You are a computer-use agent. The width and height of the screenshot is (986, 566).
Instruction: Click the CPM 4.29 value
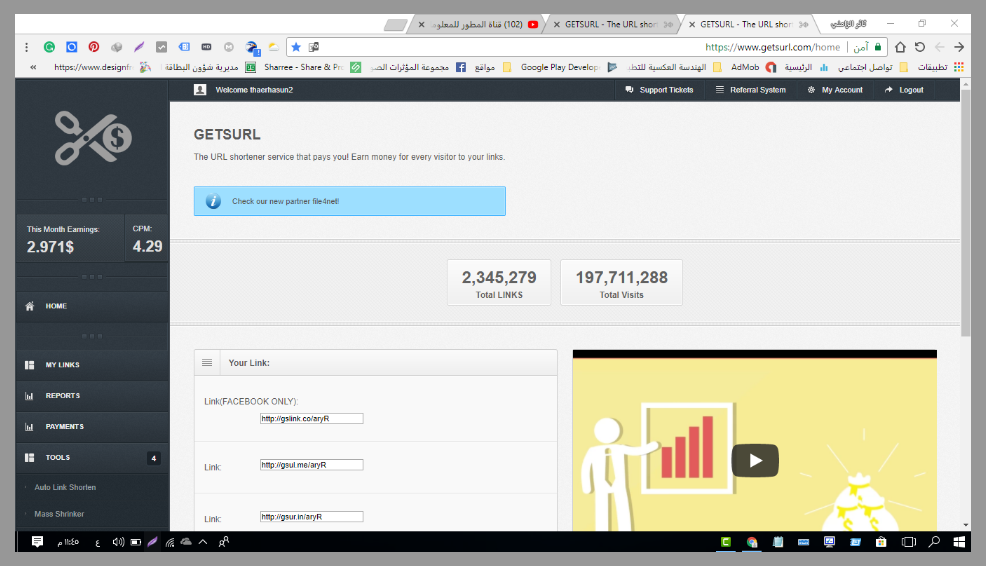click(x=147, y=247)
